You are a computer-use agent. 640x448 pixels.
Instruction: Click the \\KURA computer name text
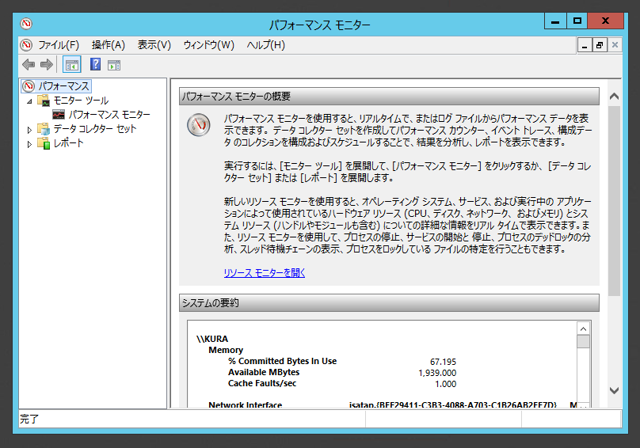[212, 339]
